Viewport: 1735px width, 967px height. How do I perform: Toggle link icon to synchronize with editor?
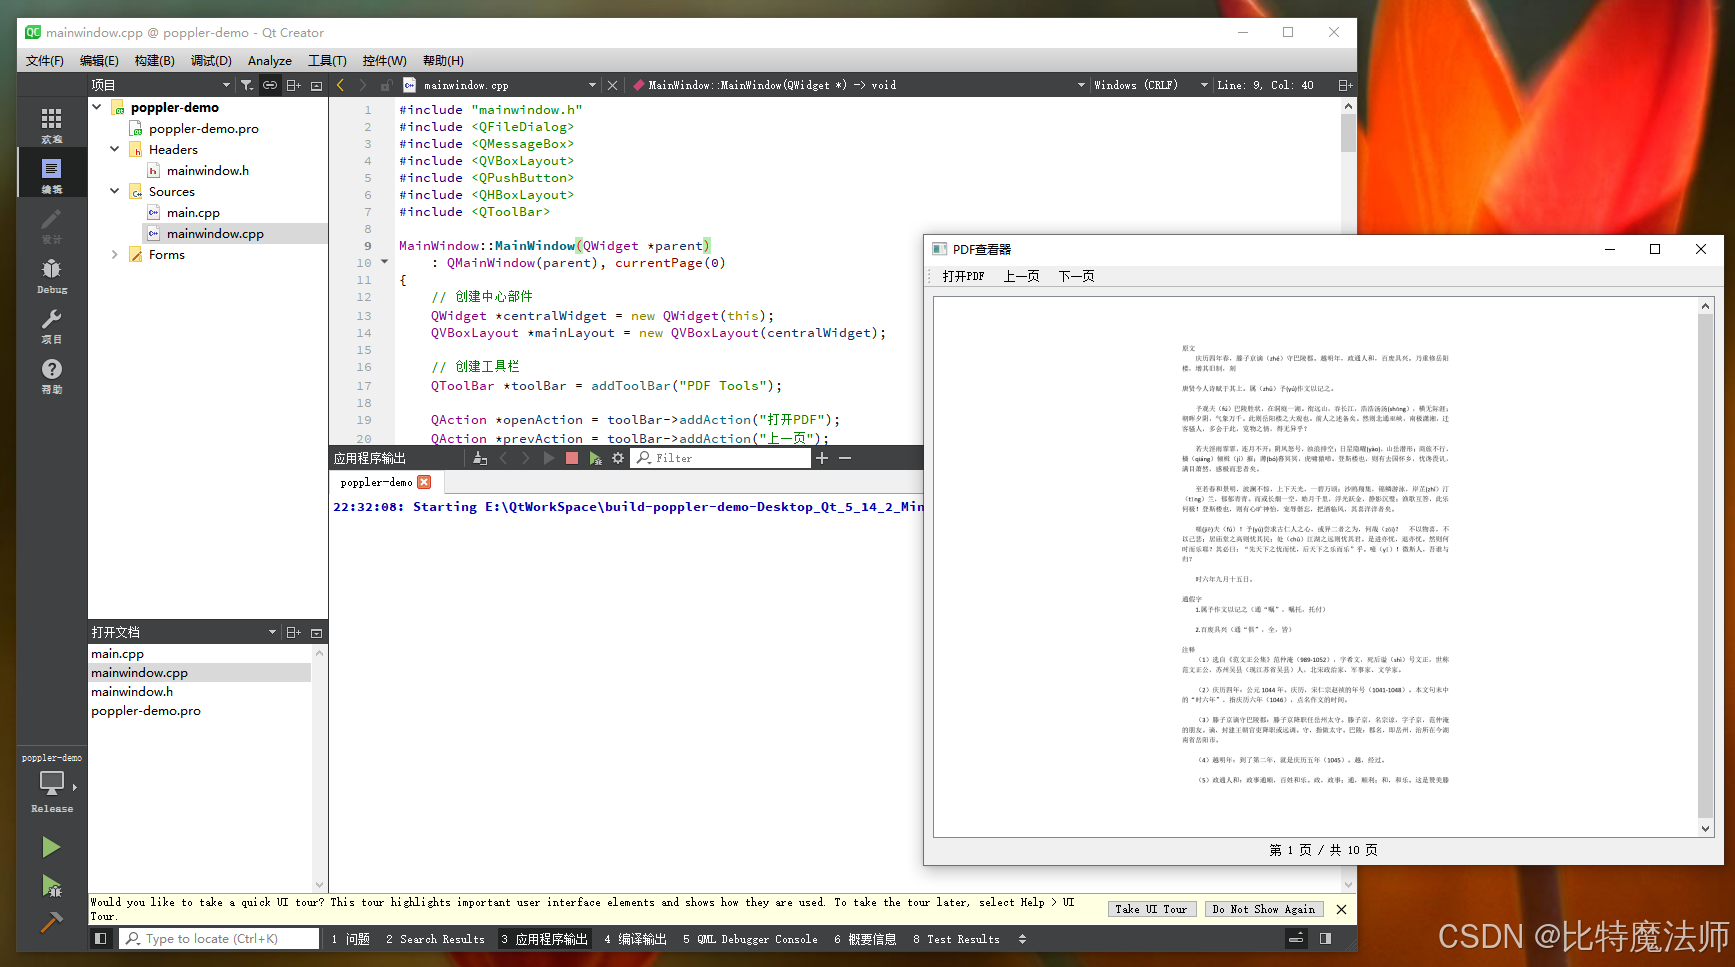(270, 85)
